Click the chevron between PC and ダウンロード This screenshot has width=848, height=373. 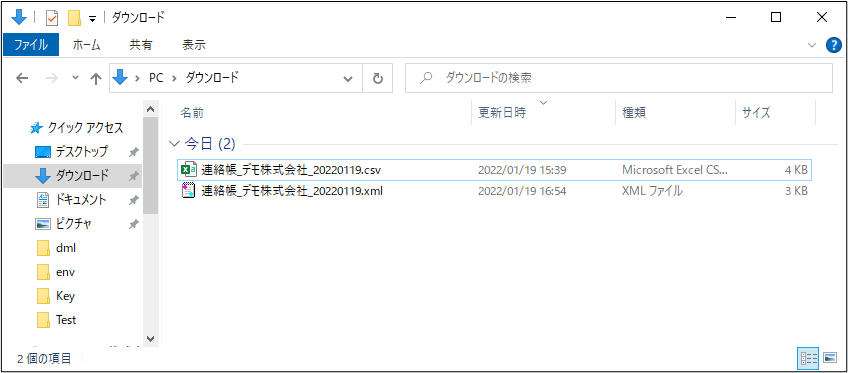pyautogui.click(x=174, y=78)
